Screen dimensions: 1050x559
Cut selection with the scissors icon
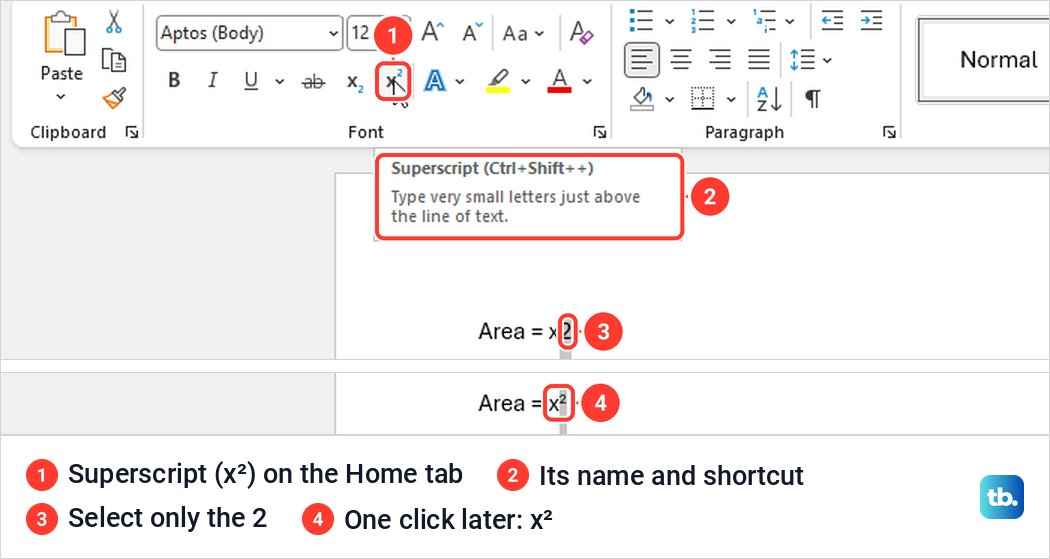pyautogui.click(x=114, y=22)
